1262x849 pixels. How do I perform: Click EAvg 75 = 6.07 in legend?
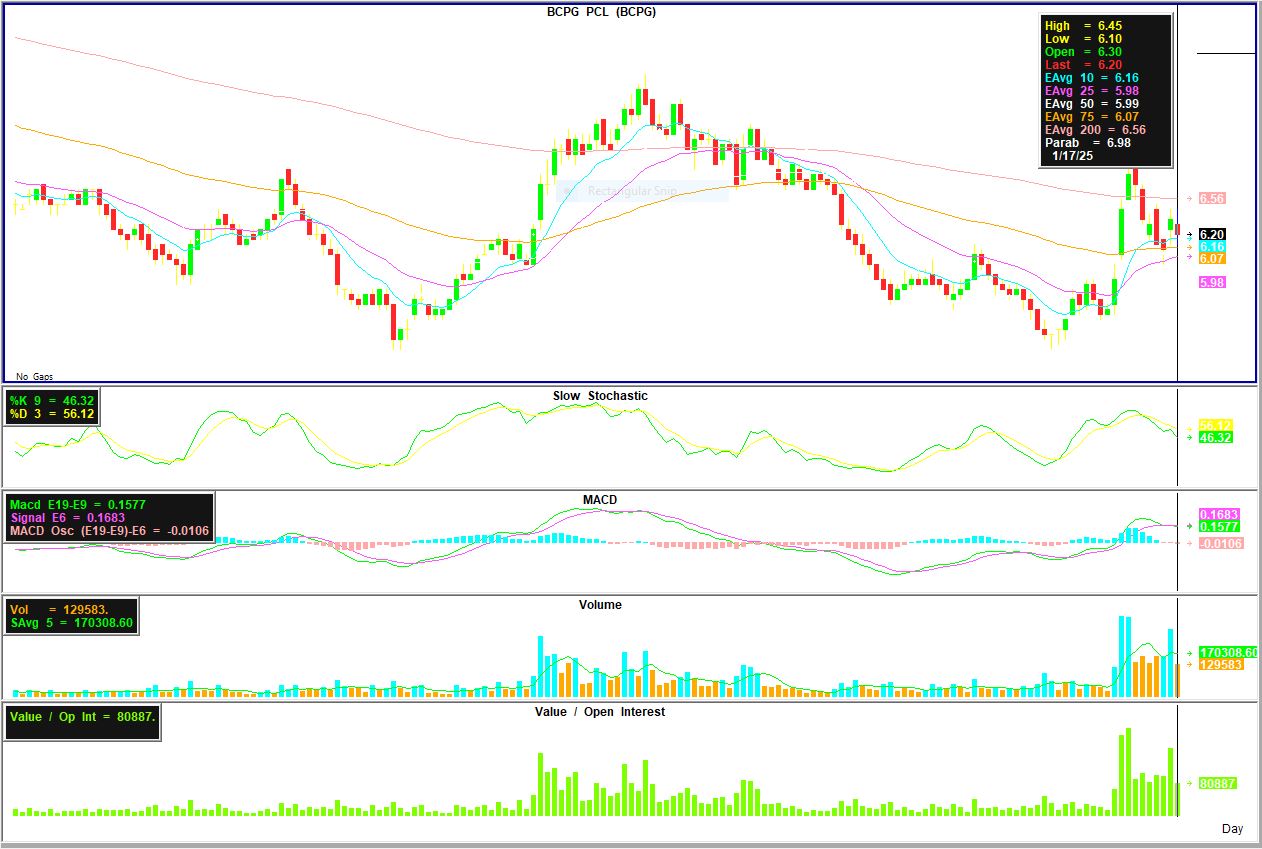(1091, 117)
